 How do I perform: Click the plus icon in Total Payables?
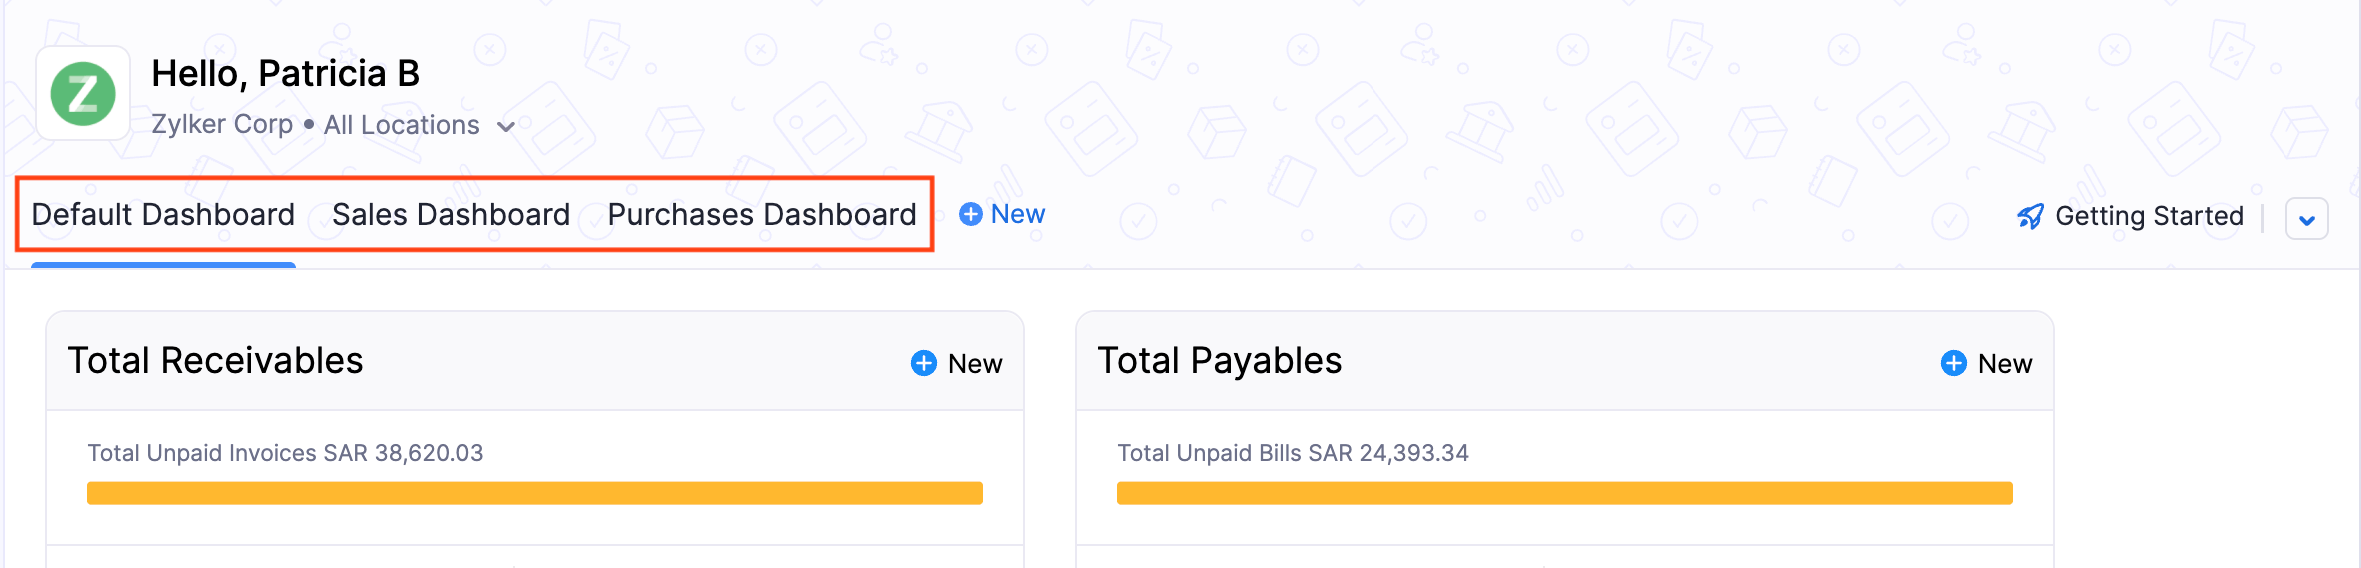1953,363
